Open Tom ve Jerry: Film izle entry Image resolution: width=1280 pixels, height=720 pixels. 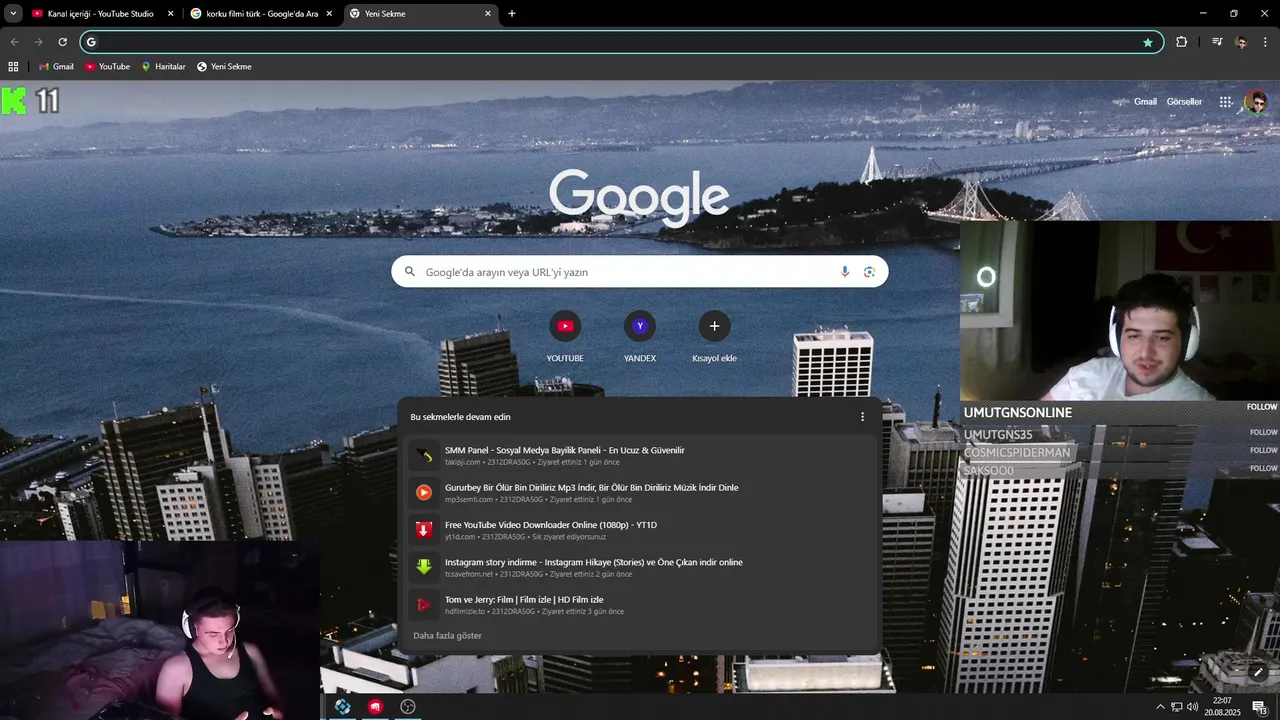pyautogui.click(x=640, y=605)
